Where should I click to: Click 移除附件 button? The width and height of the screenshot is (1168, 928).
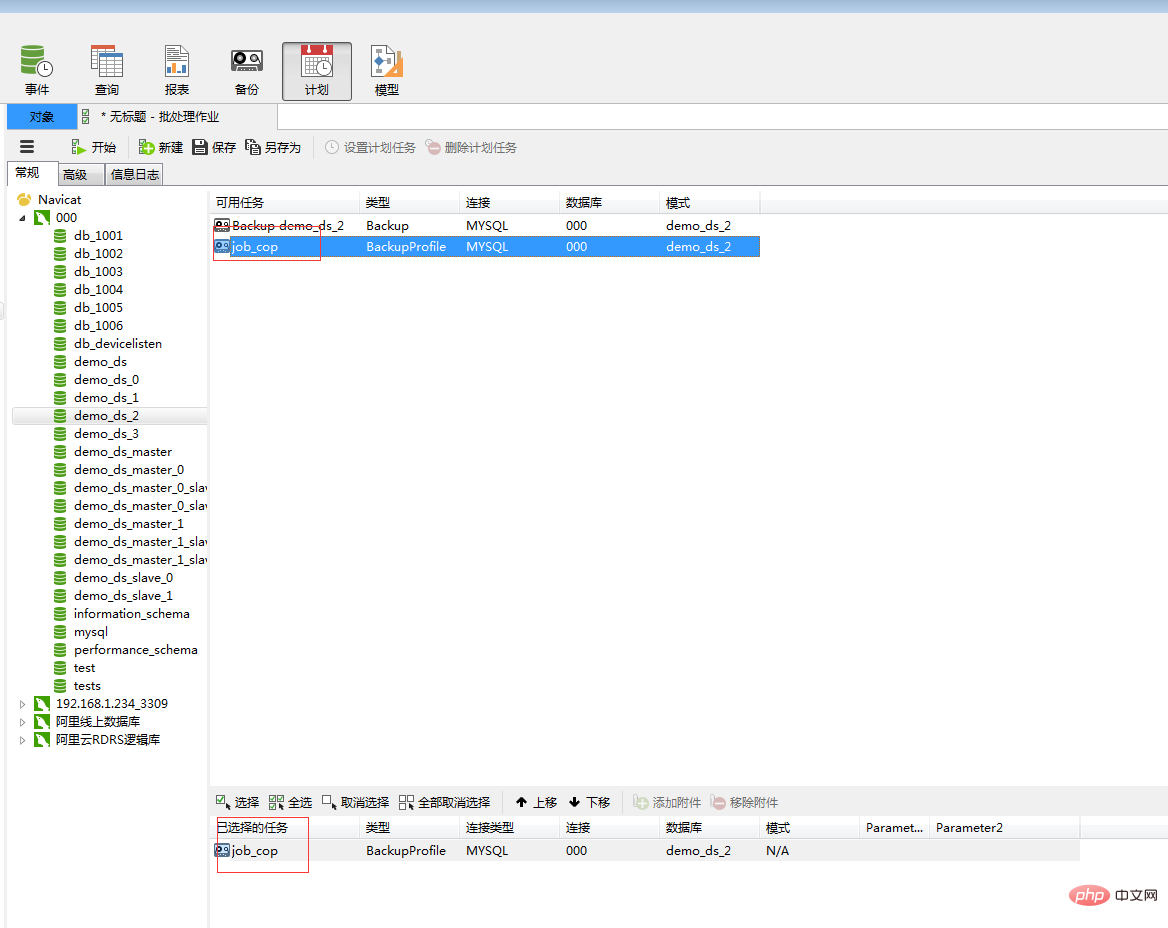point(744,802)
